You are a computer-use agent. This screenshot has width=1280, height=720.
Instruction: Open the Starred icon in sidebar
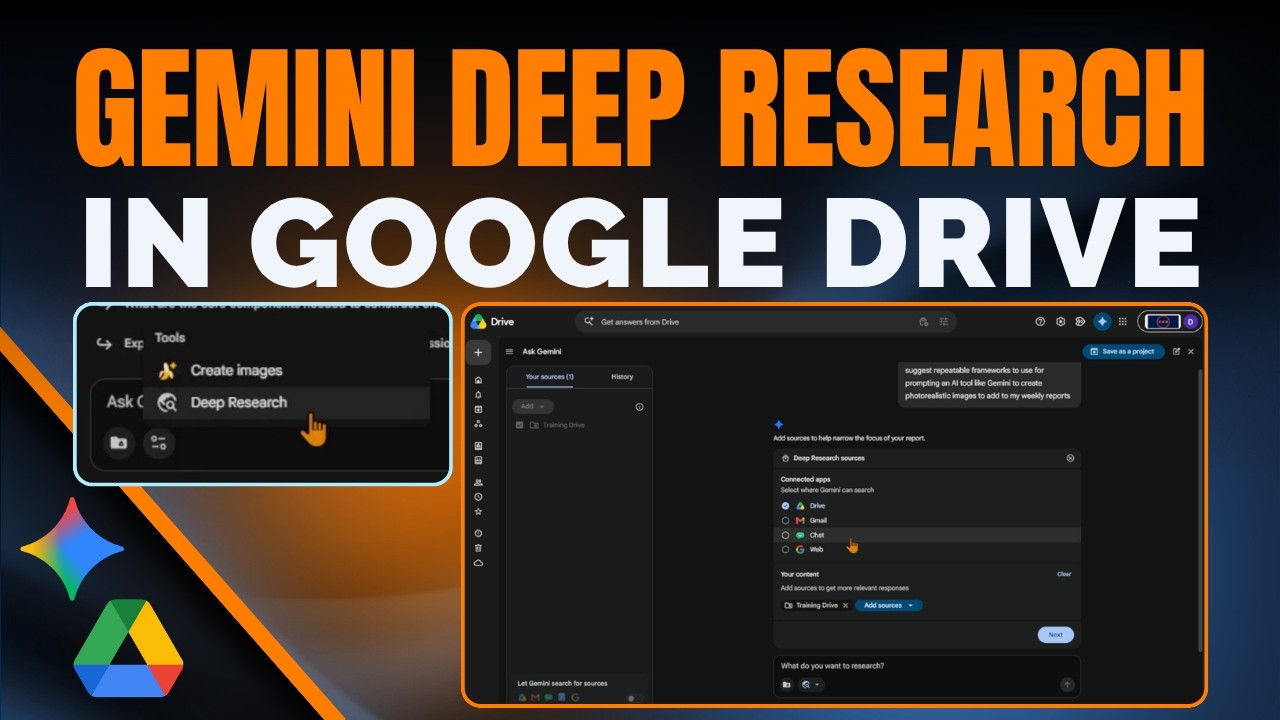click(478, 511)
